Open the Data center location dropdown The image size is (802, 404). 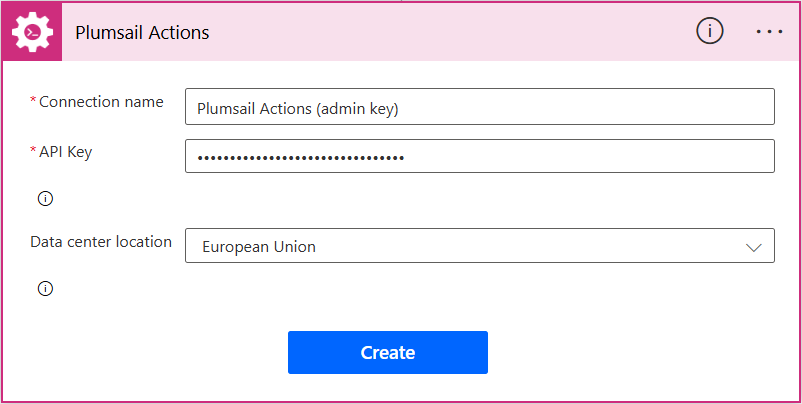(479, 246)
